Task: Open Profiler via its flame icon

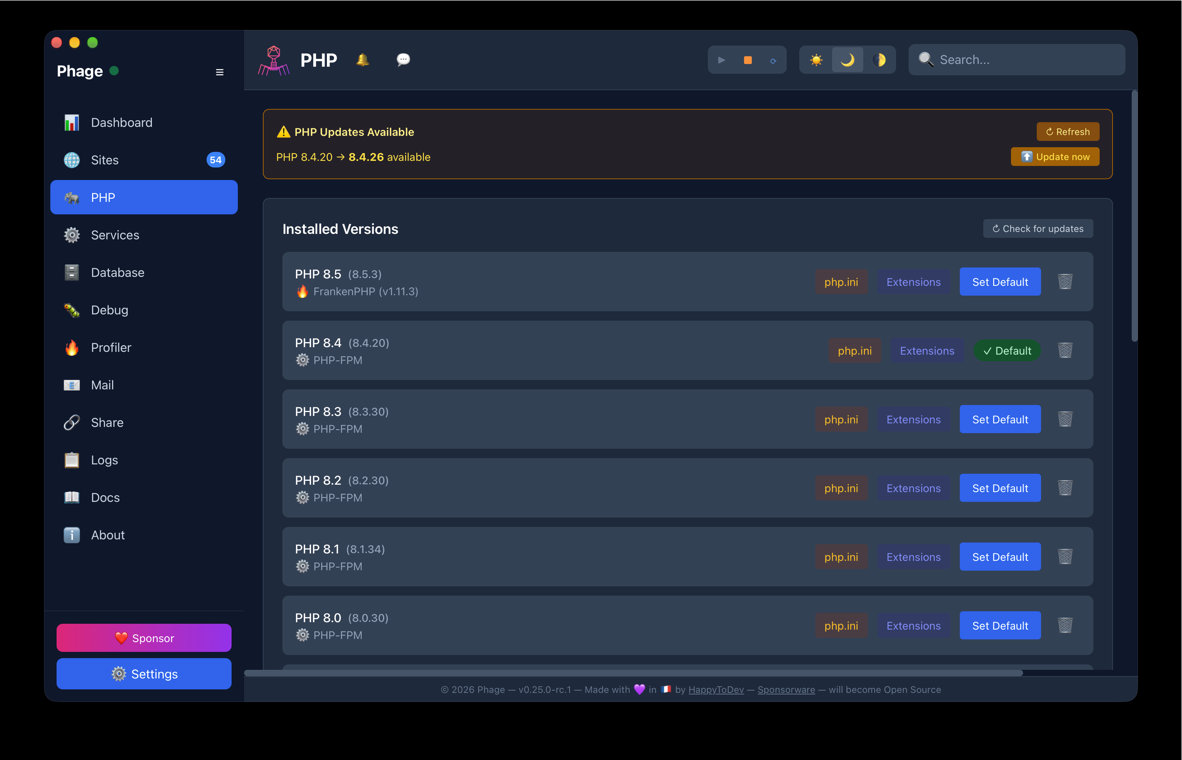Action: (72, 348)
